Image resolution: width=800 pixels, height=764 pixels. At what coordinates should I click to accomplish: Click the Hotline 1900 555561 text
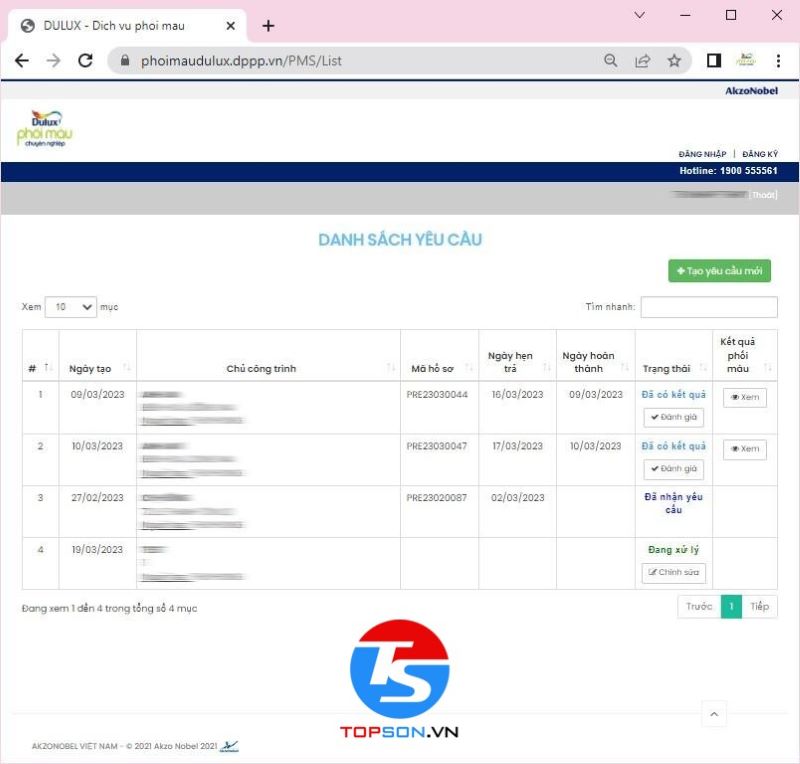pyautogui.click(x=728, y=171)
